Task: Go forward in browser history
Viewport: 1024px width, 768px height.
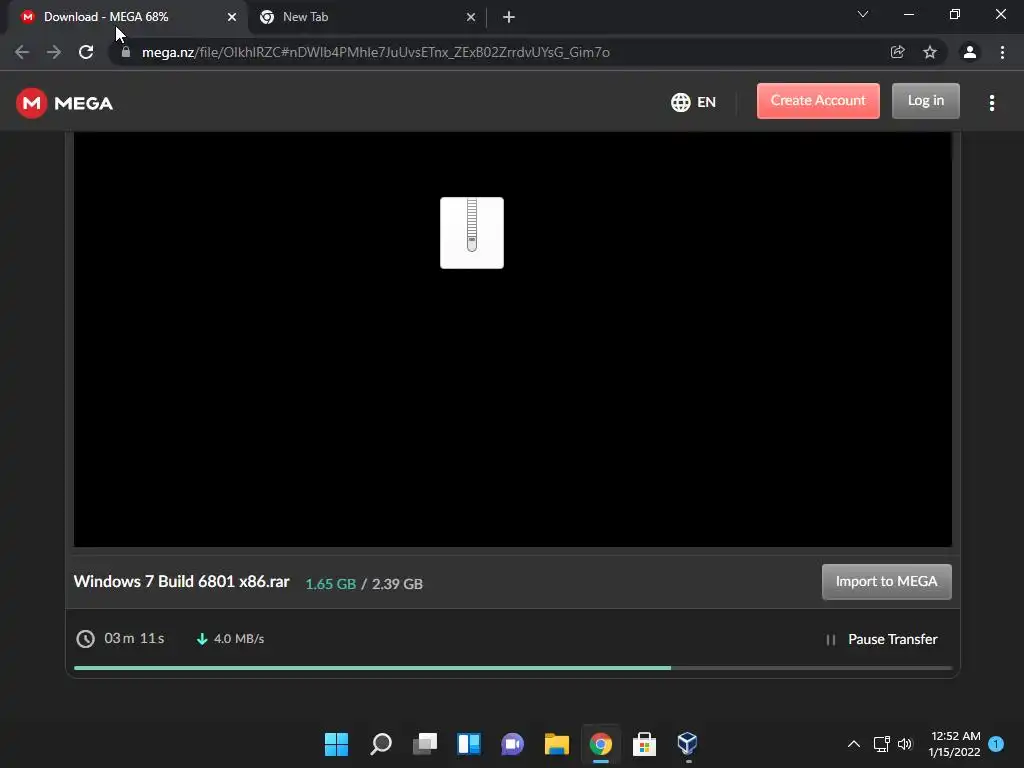Action: pyautogui.click(x=54, y=52)
